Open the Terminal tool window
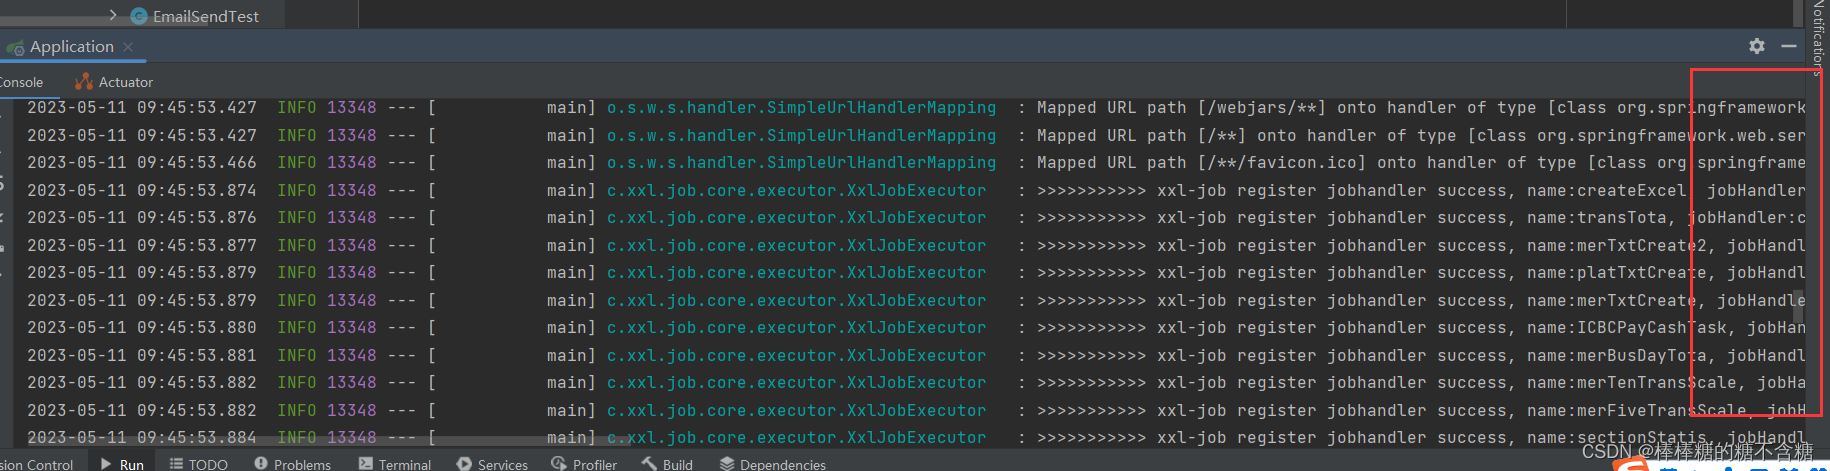1830x471 pixels. pos(395,464)
